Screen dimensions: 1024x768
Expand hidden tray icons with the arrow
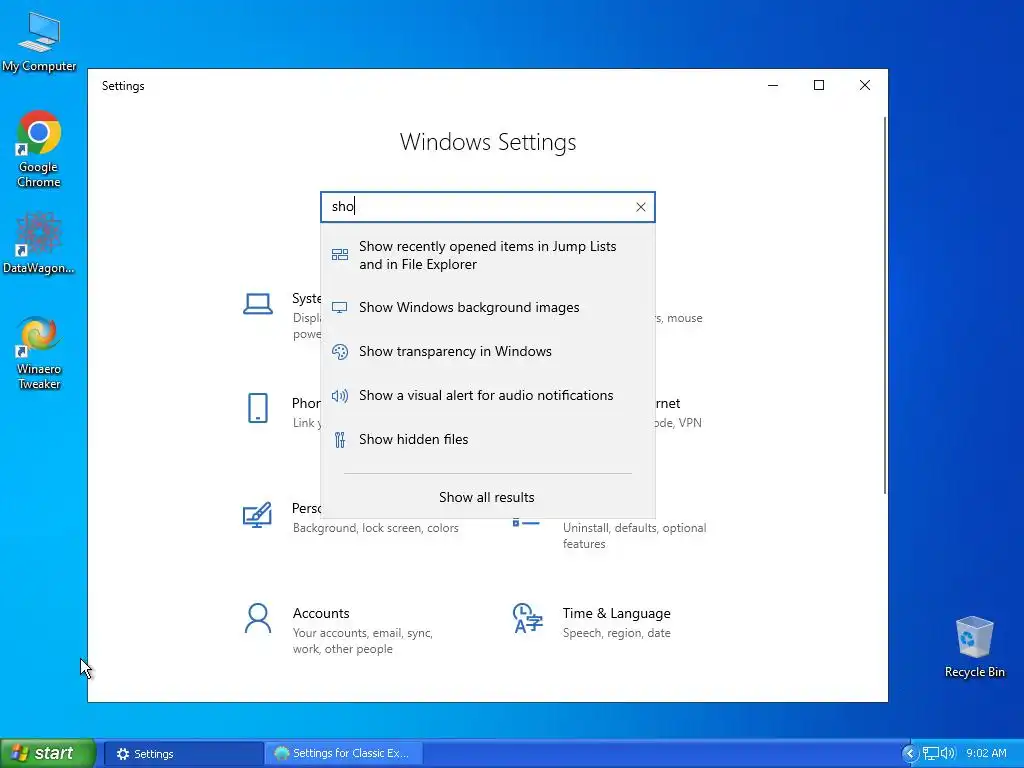[910, 753]
